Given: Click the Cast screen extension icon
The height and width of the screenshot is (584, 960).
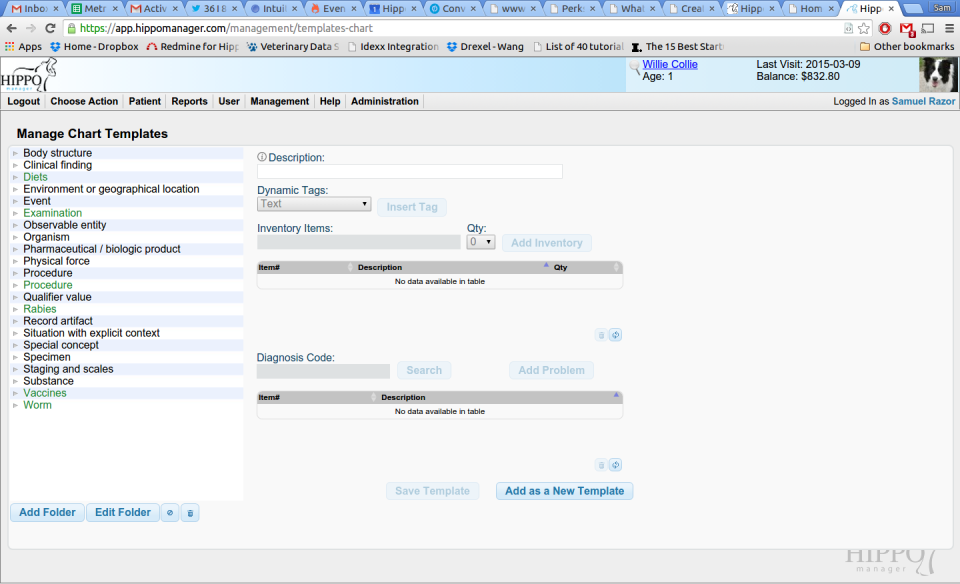Looking at the screenshot, I should [x=928, y=28].
